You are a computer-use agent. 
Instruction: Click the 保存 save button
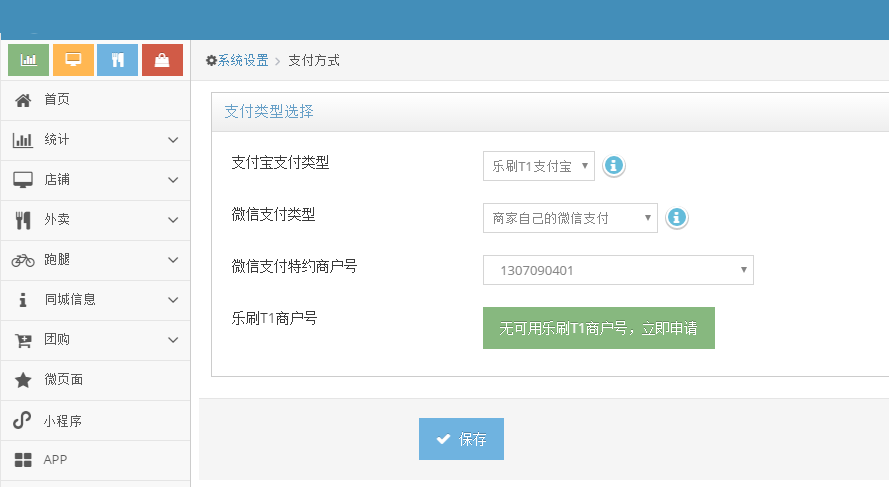click(x=461, y=439)
